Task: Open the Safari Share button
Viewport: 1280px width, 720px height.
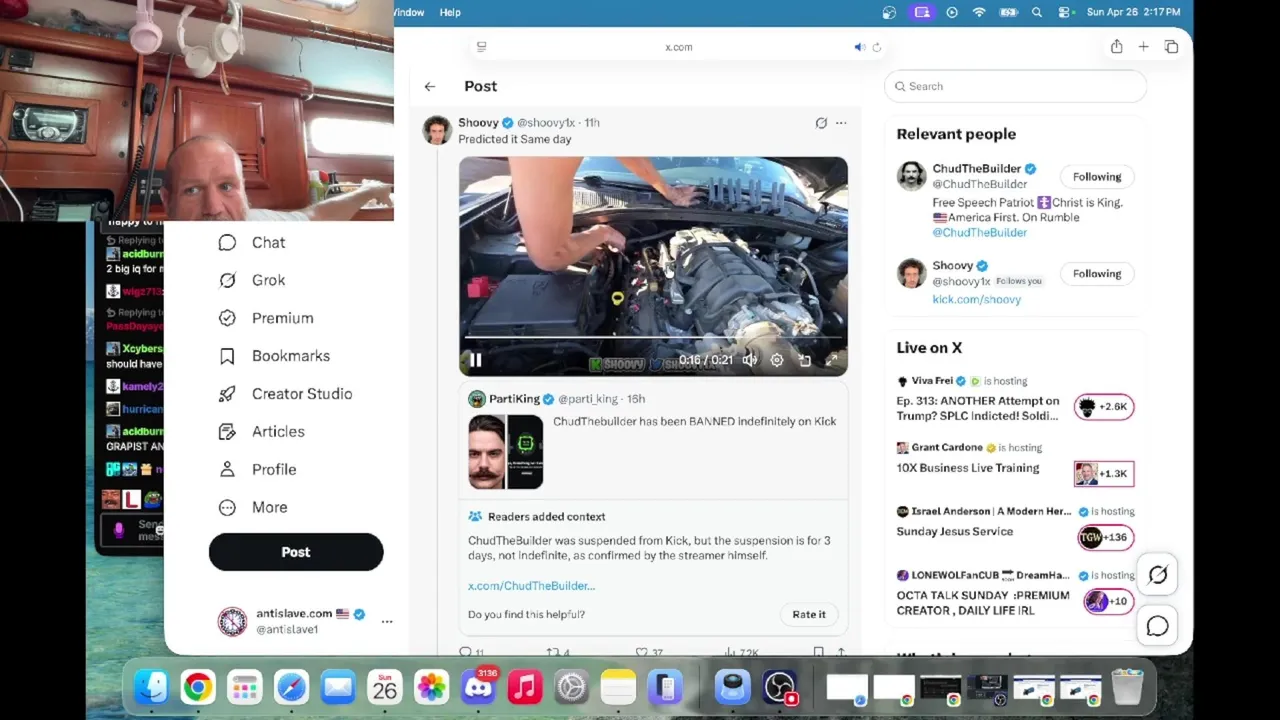Action: point(1116,47)
